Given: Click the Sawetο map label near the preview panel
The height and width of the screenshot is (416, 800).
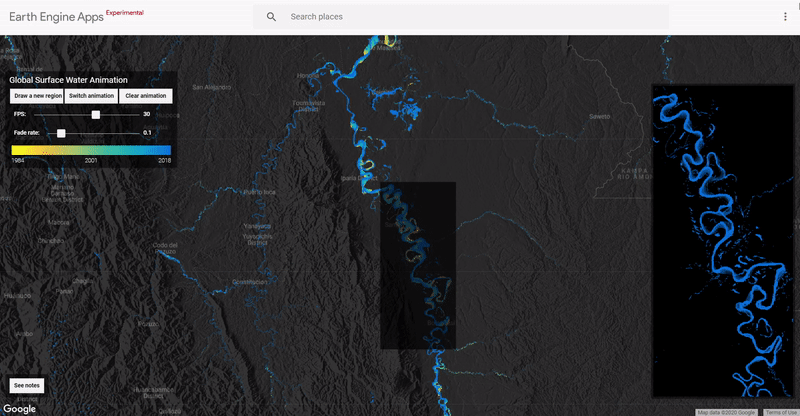Looking at the screenshot, I should click(x=599, y=116).
